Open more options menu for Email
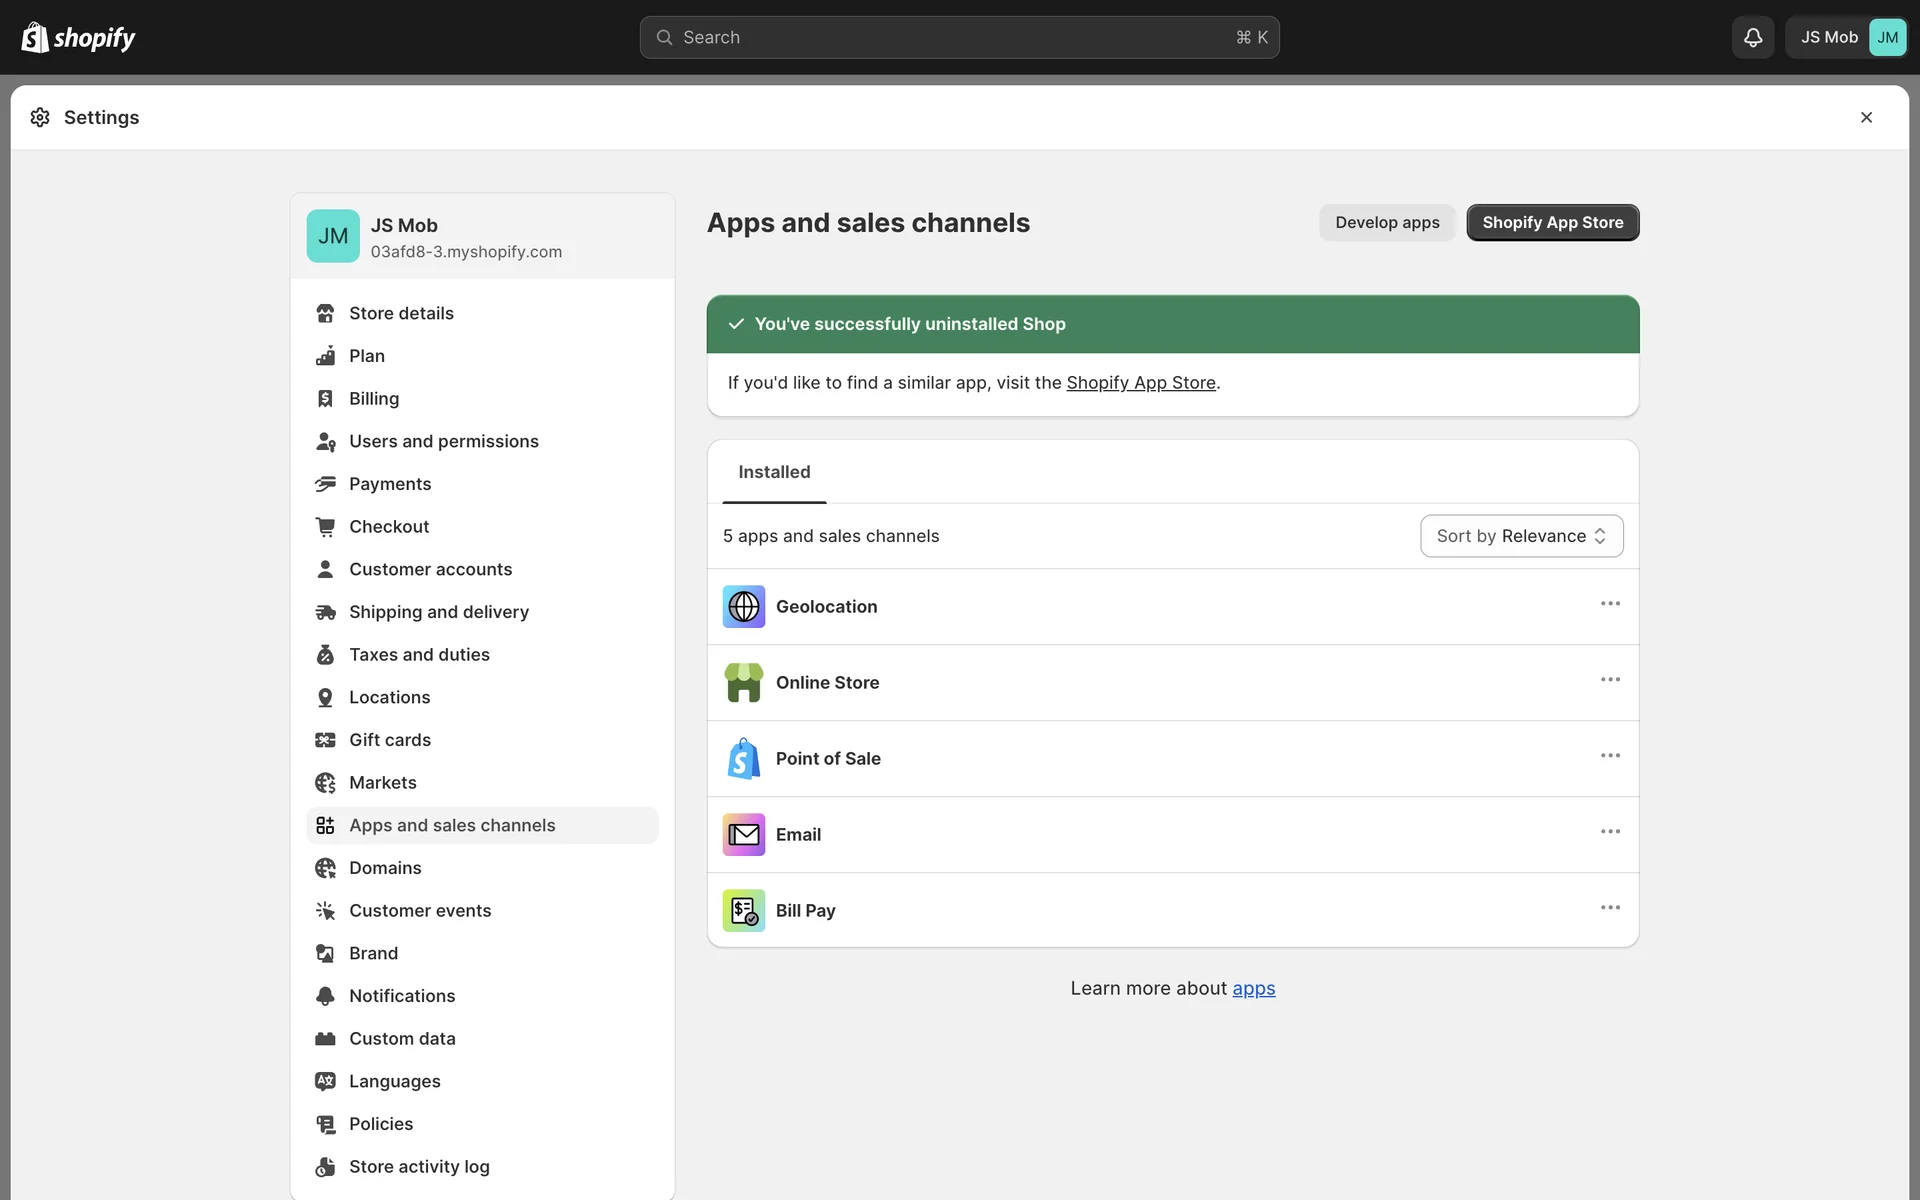 tap(1610, 832)
